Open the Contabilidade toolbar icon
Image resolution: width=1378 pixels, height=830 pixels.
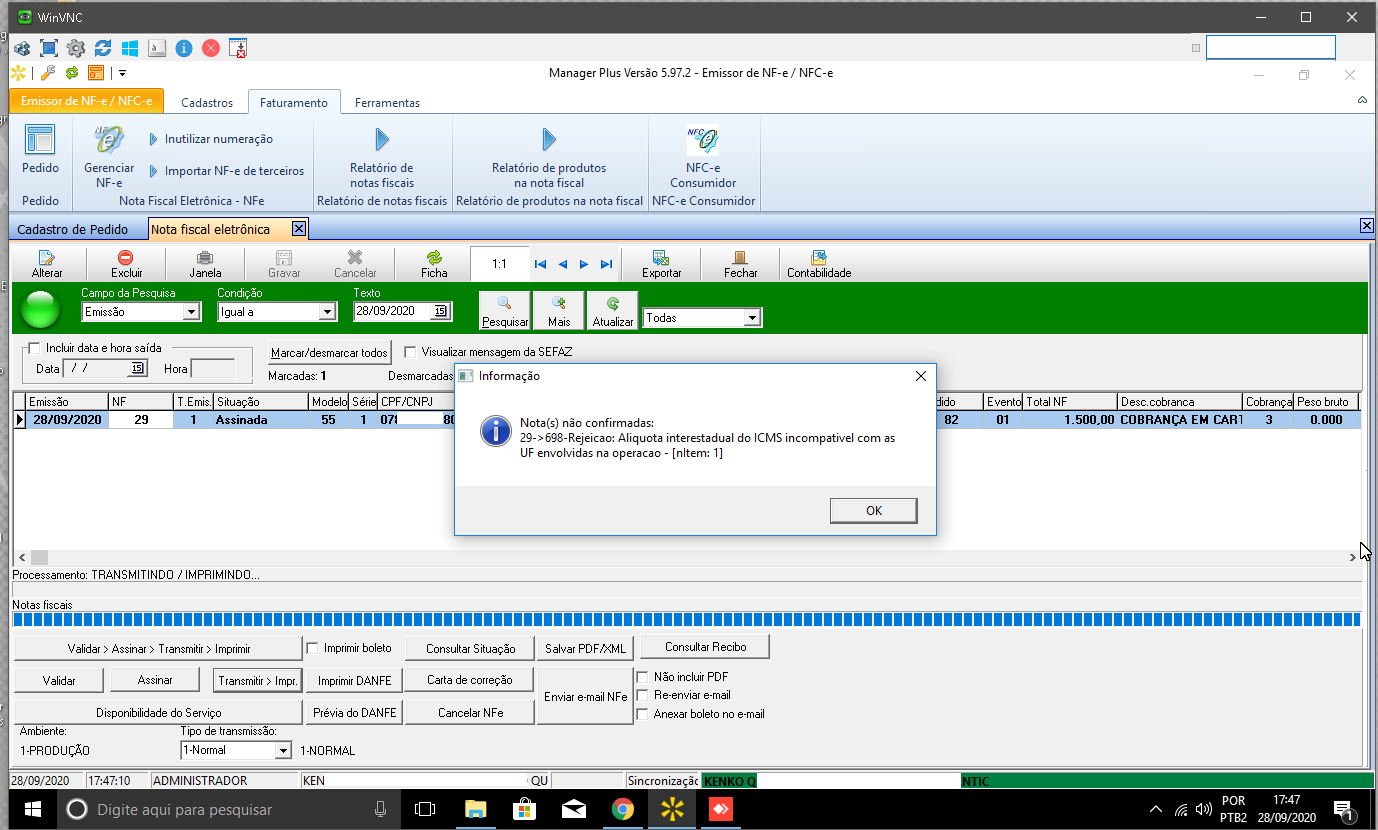pyautogui.click(x=819, y=258)
